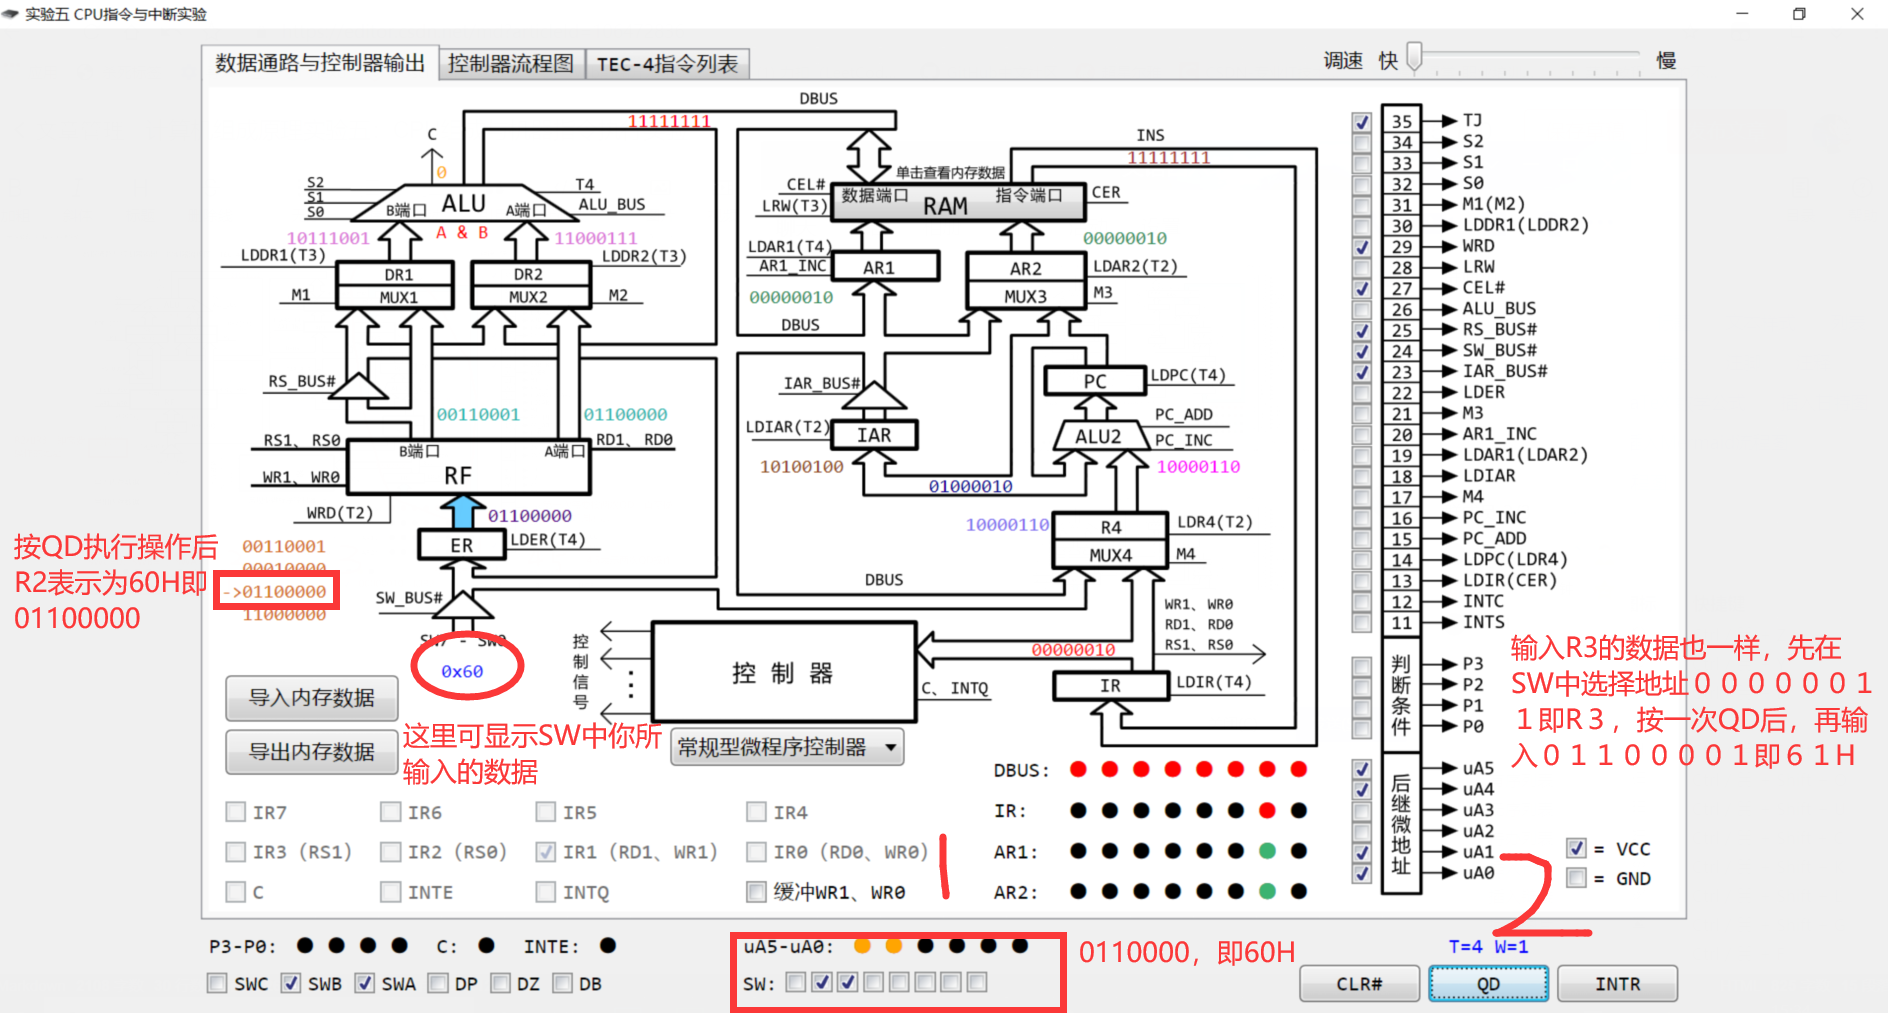The height and width of the screenshot is (1013, 1888).
Task: Adjust the 调速 speed slider handle
Action: point(1414,57)
